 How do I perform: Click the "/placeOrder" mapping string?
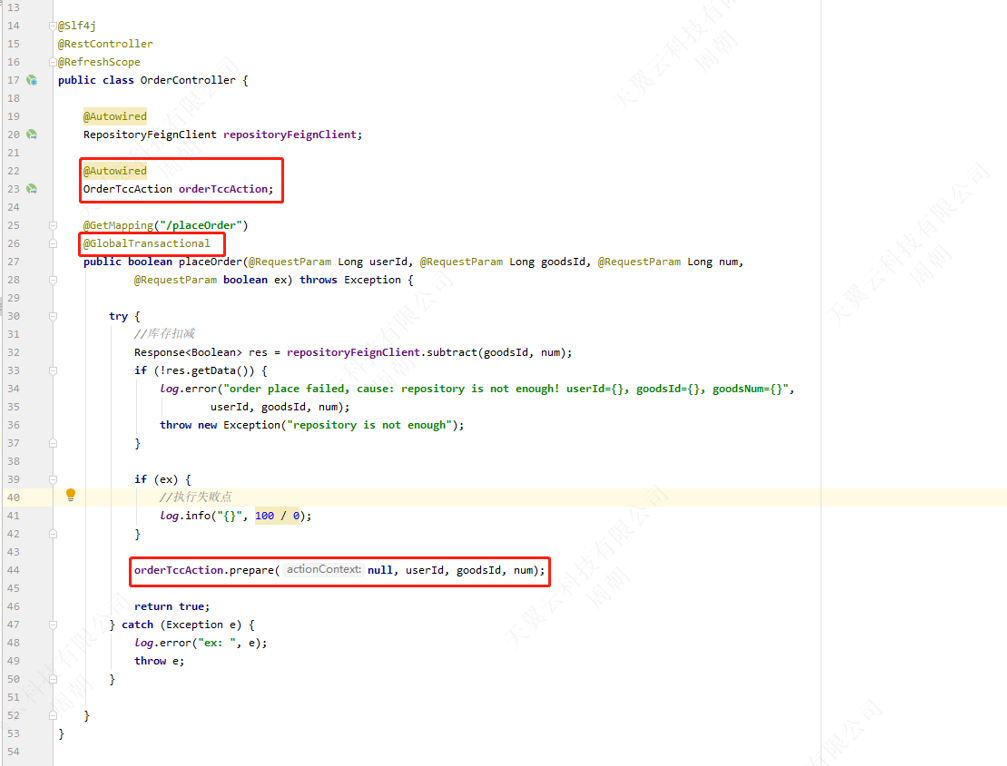point(201,225)
